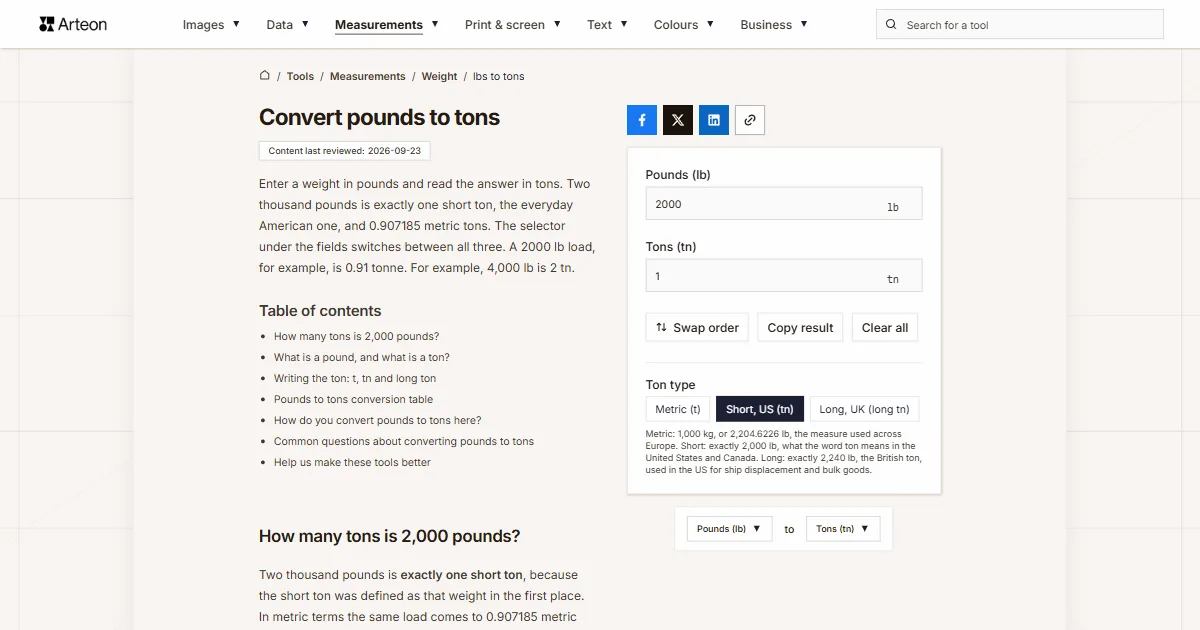
Task: Jump to 'What is a pound, and what is a ton?'
Action: click(x=362, y=358)
